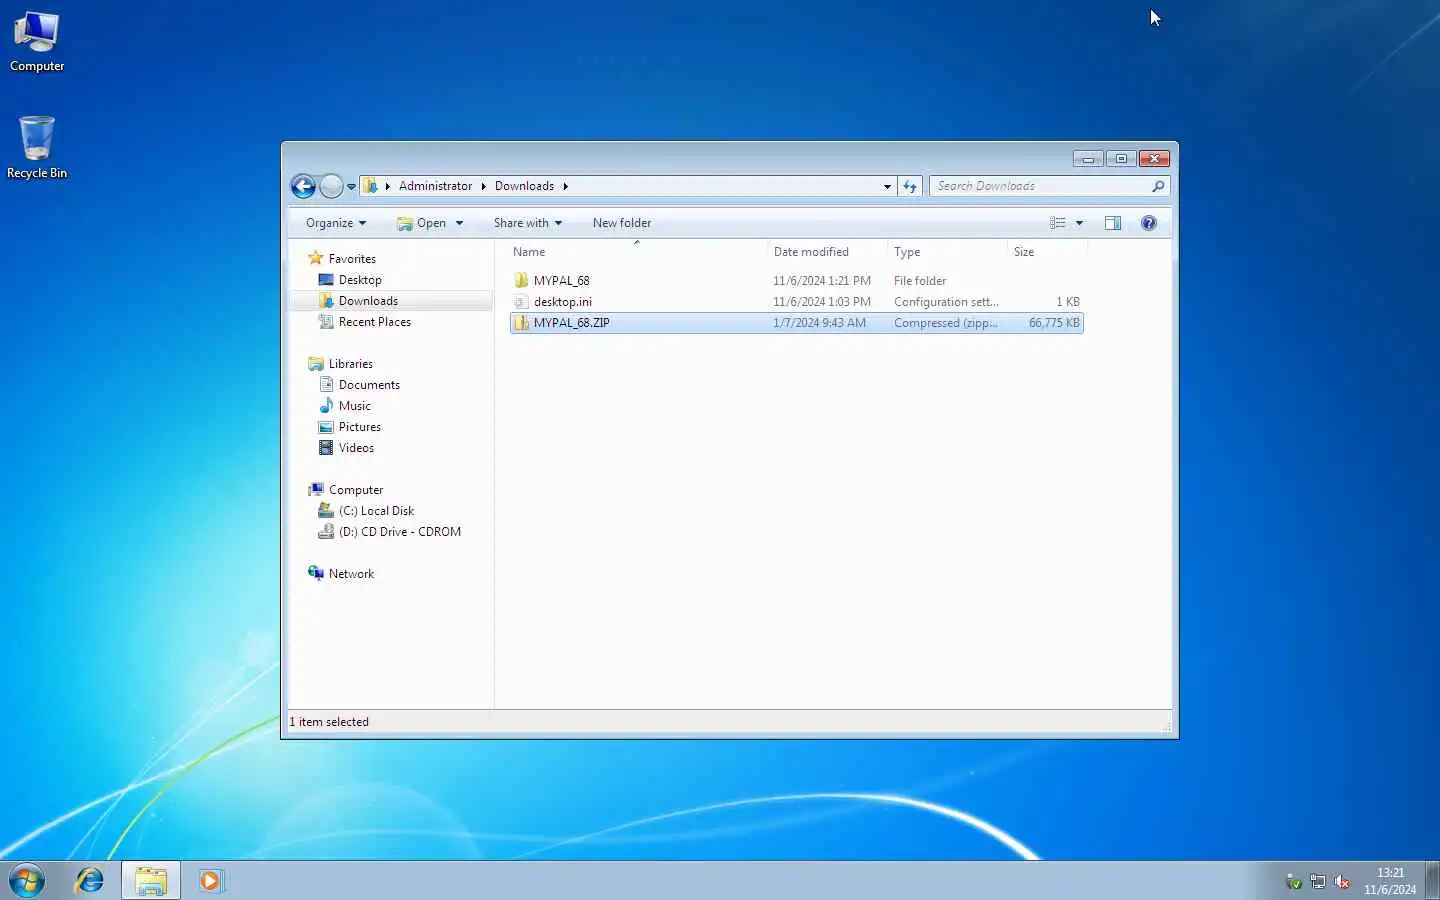Open the Windows Start menu

point(27,881)
